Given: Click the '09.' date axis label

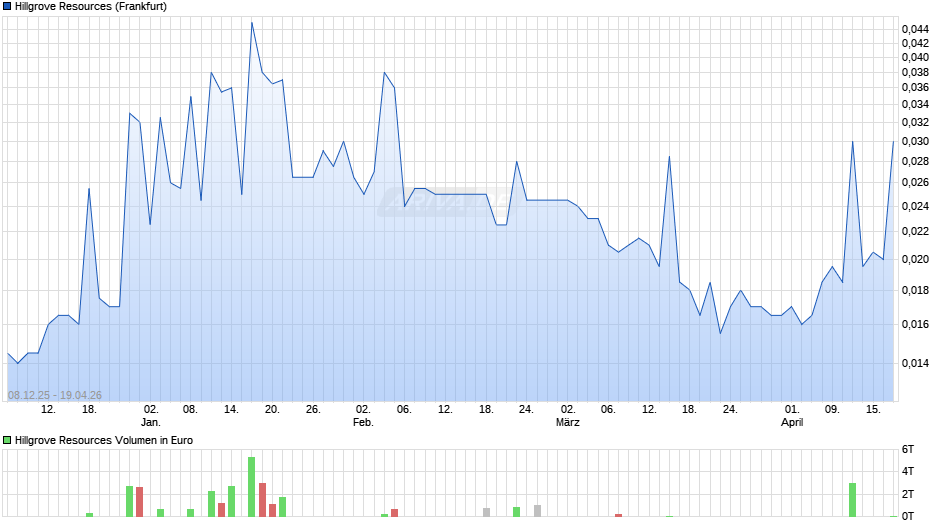Looking at the screenshot, I should point(832,409).
